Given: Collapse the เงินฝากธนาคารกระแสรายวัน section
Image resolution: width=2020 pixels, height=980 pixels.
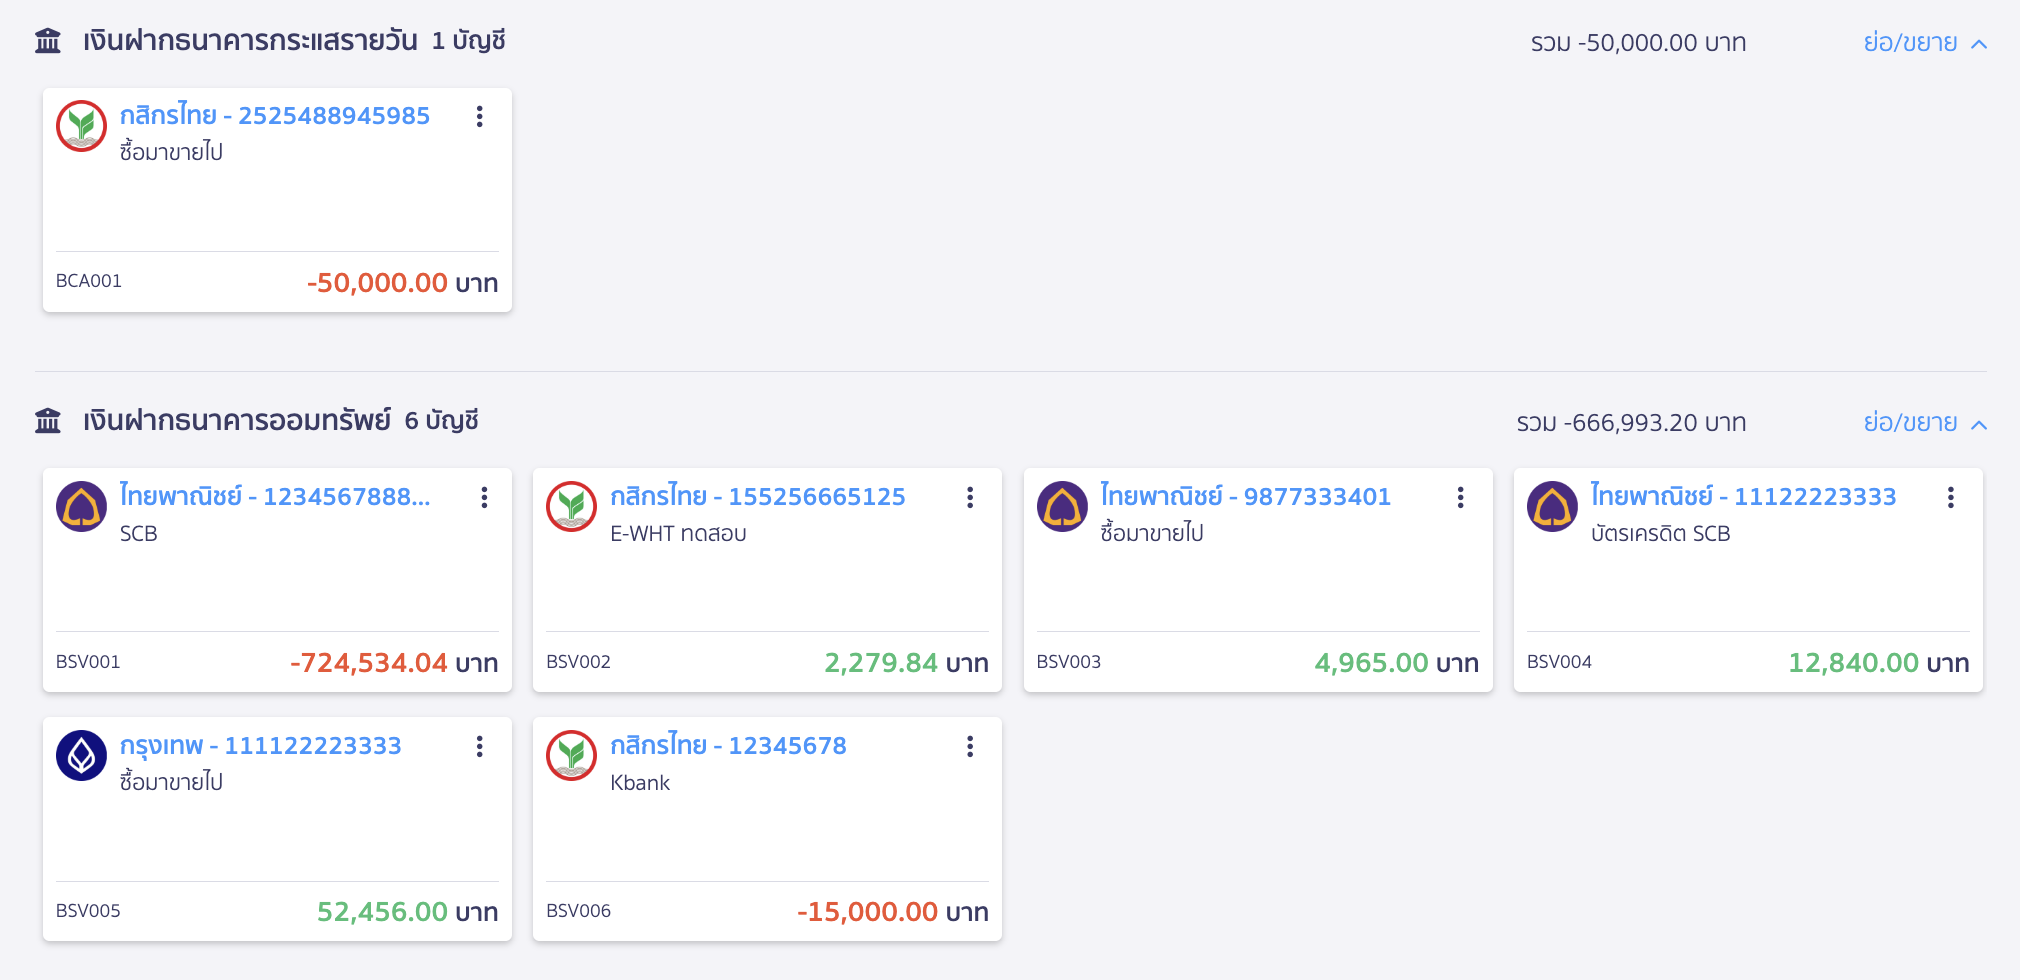Looking at the screenshot, I should pyautogui.click(x=1924, y=43).
